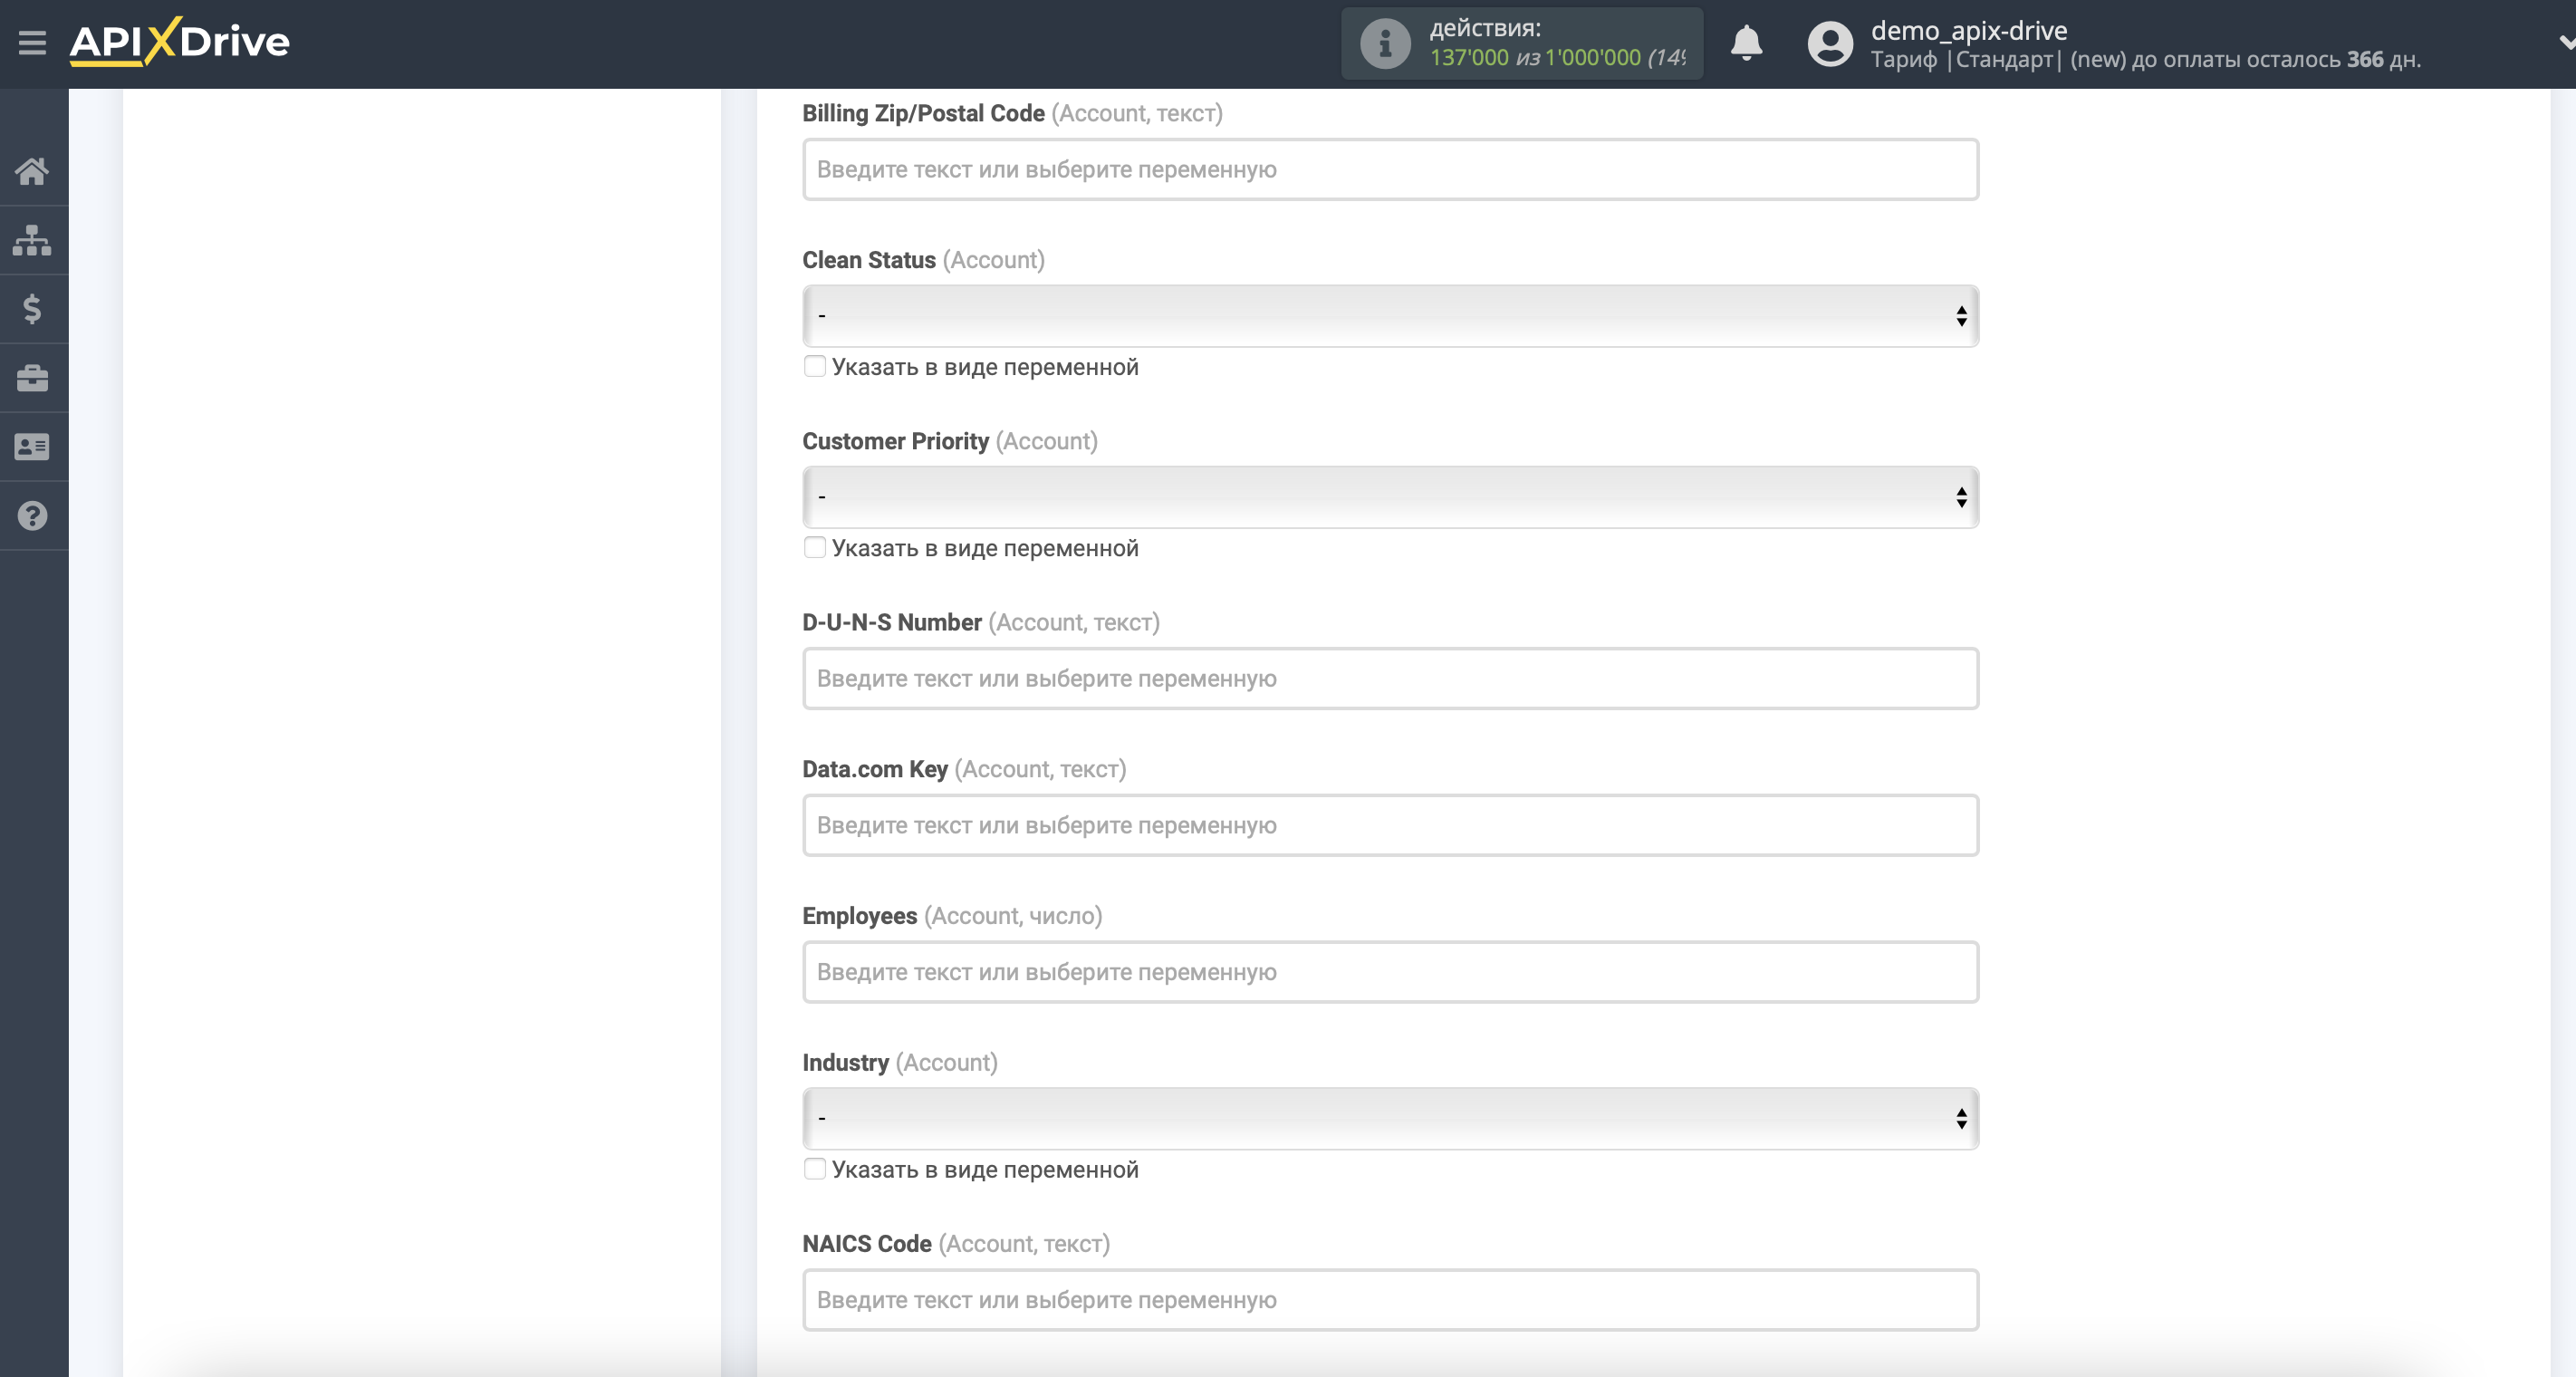The height and width of the screenshot is (1377, 2576).
Task: Expand the account menu chevron
Action: [2566, 43]
